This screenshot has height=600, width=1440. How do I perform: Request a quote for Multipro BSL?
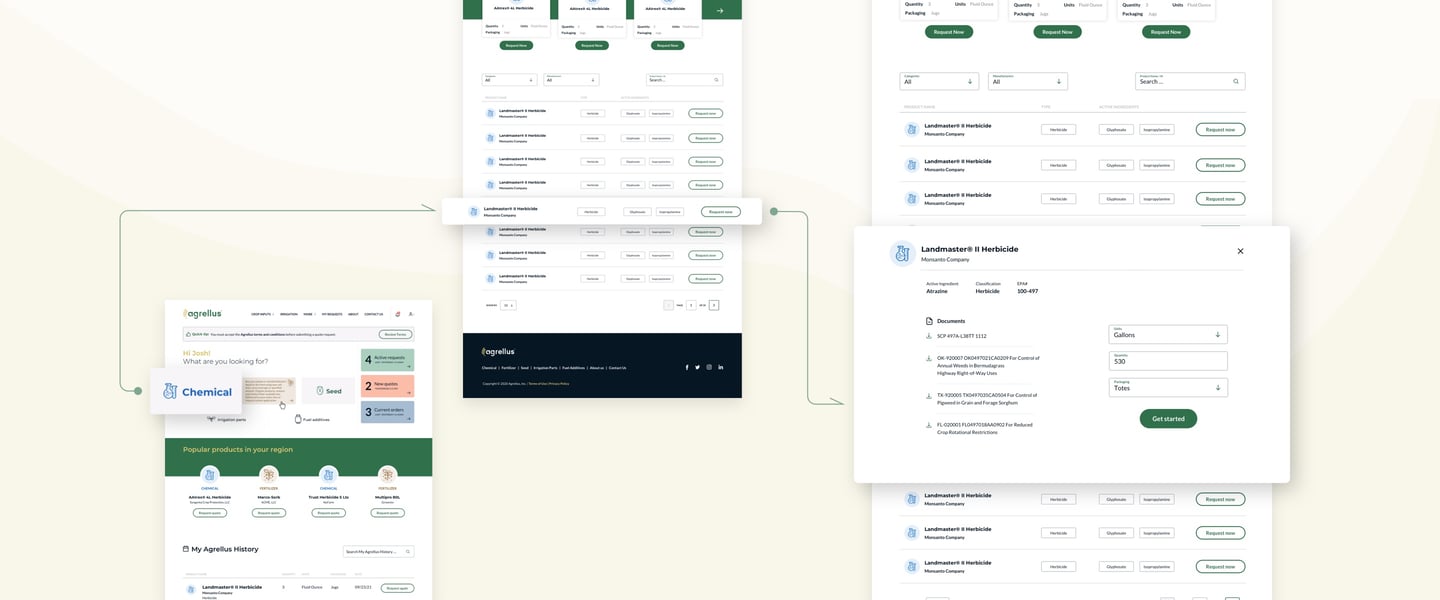pyautogui.click(x=388, y=513)
